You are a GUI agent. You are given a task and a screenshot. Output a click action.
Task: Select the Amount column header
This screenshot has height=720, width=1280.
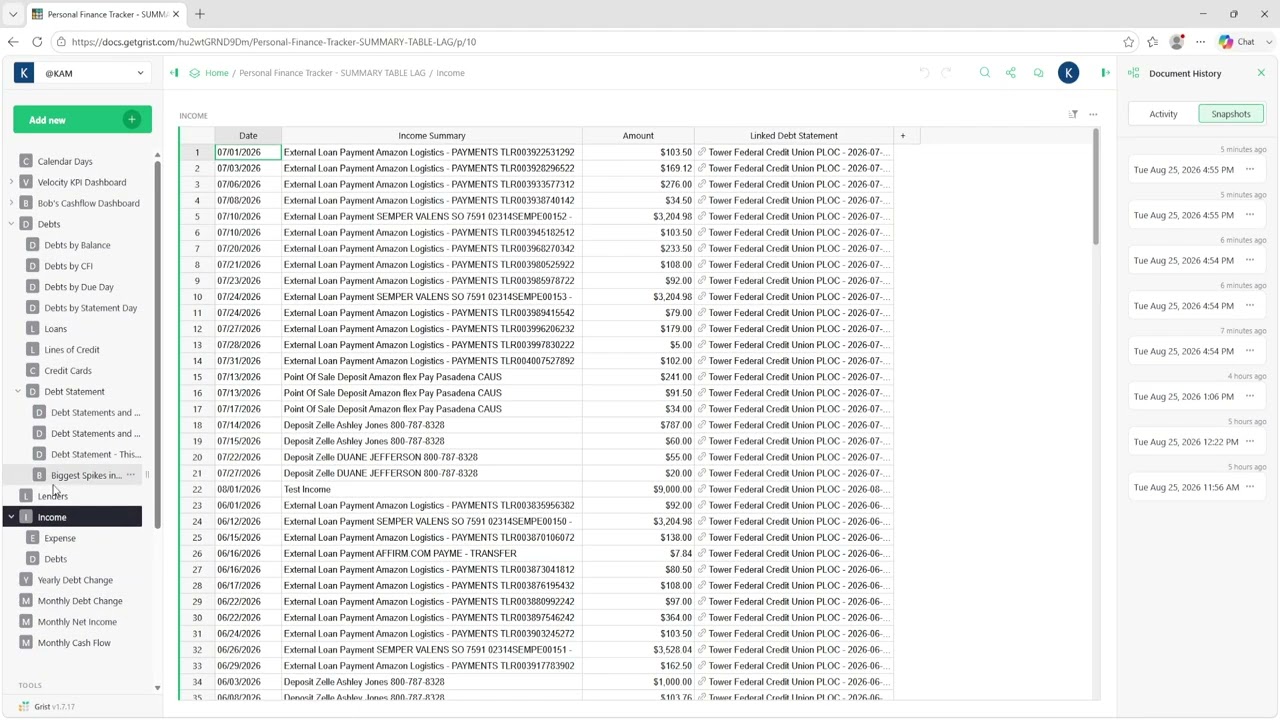pyautogui.click(x=638, y=136)
